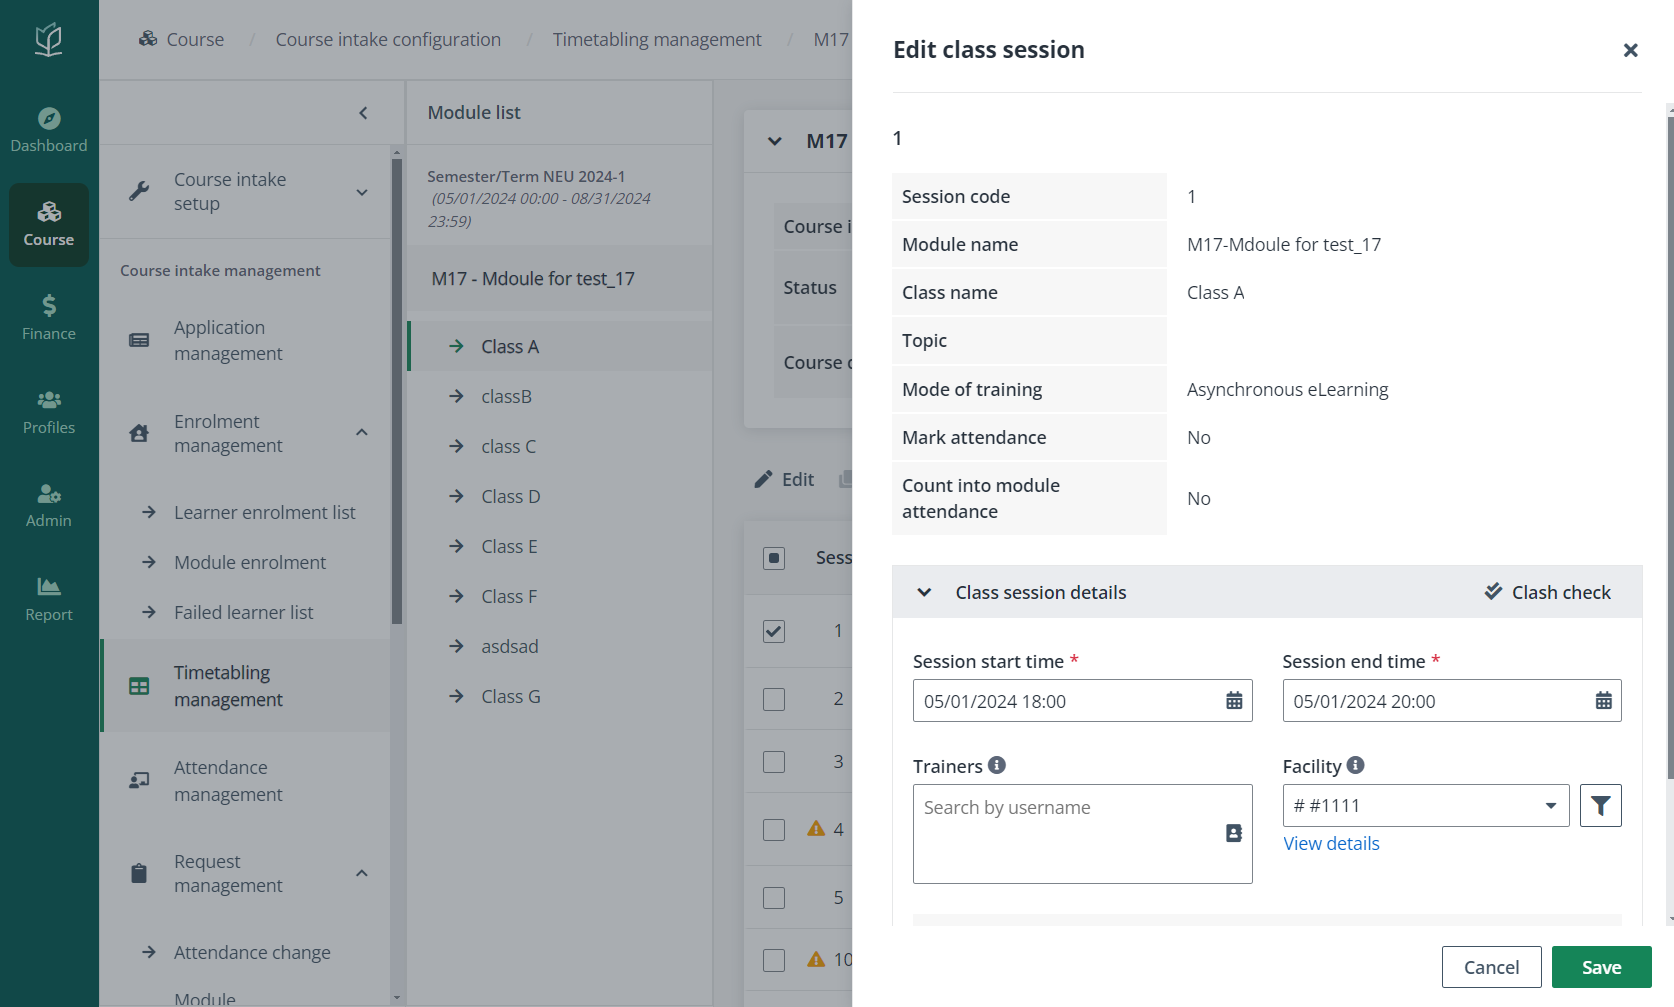Collapse the Enrolment management section
Image resolution: width=1674 pixels, height=1007 pixels.
click(x=362, y=432)
